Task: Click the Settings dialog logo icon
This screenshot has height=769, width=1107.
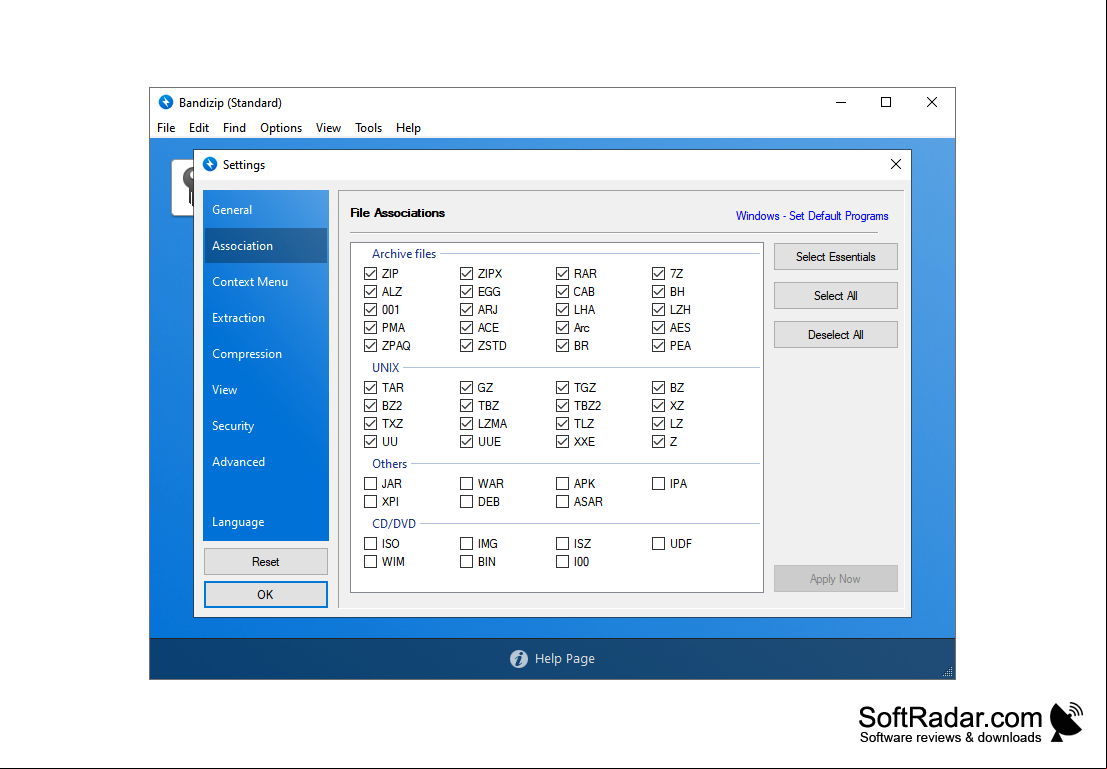Action: pos(210,165)
